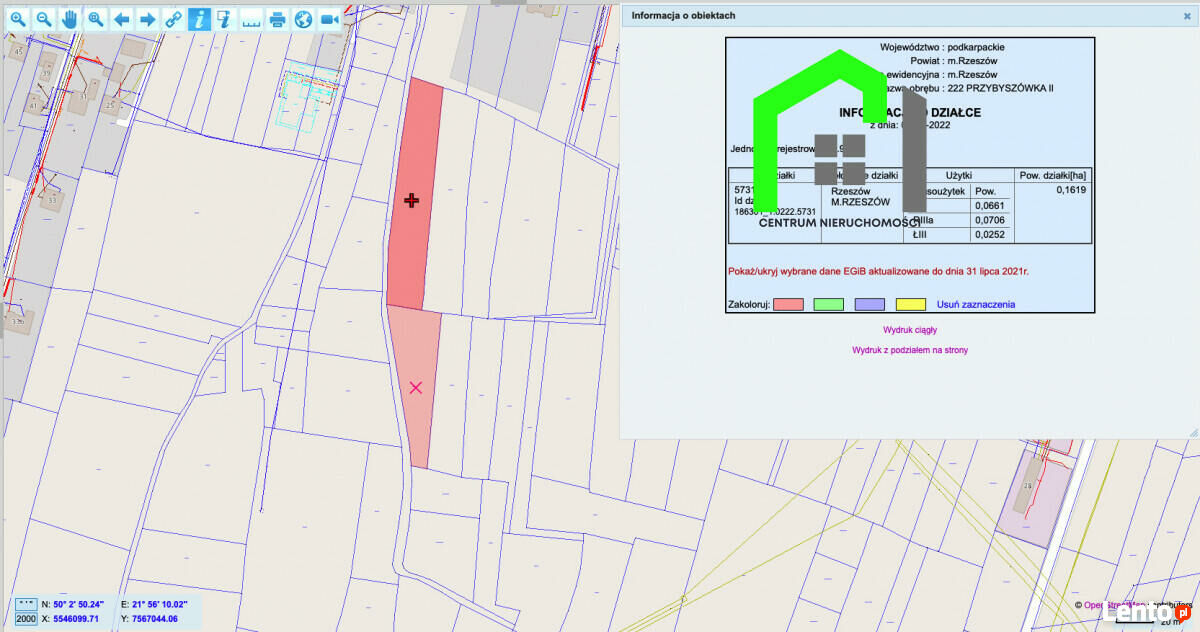Image resolution: width=1200 pixels, height=632 pixels.
Task: Click the 'ŁIII' land class cell
Action: pos(921,235)
